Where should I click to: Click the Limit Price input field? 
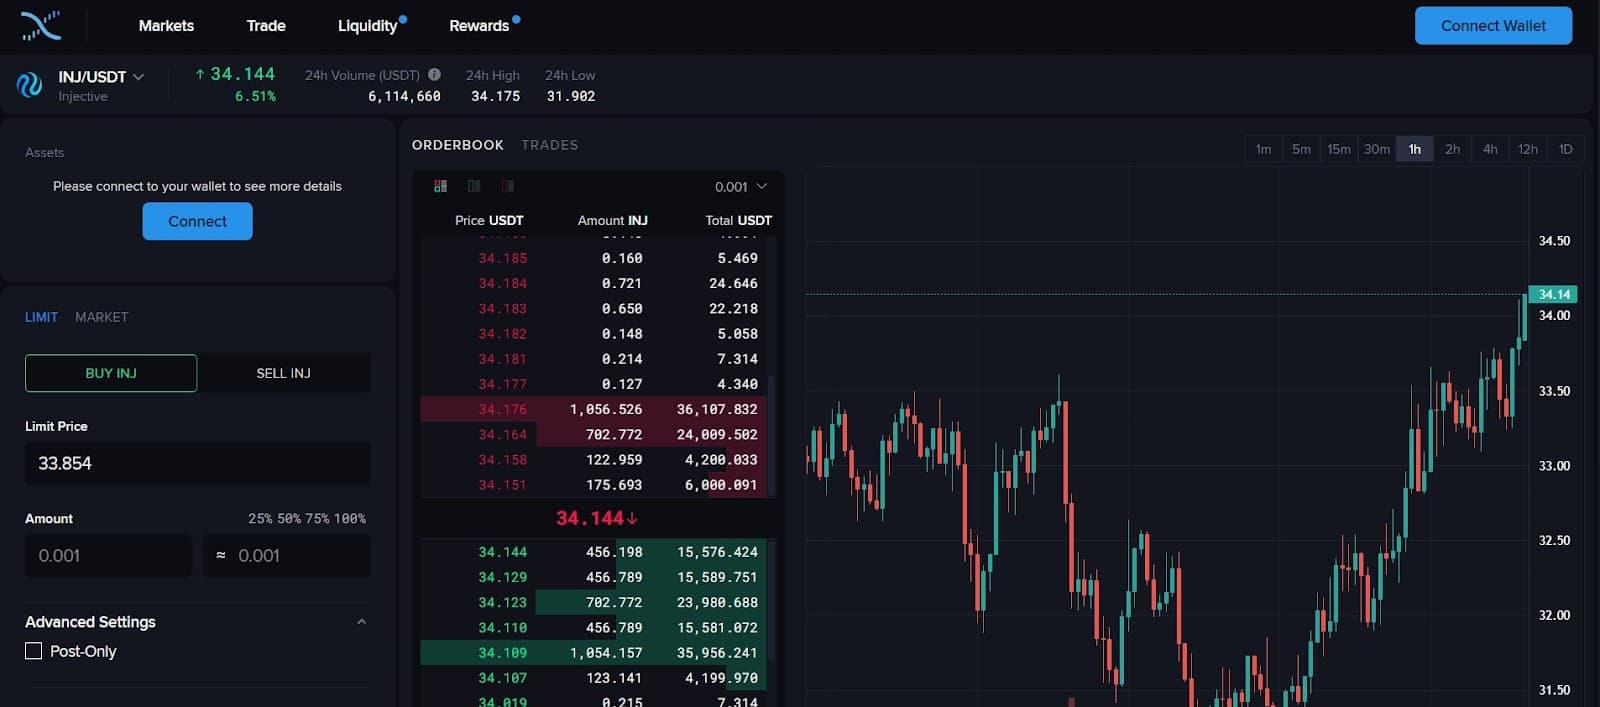point(197,463)
